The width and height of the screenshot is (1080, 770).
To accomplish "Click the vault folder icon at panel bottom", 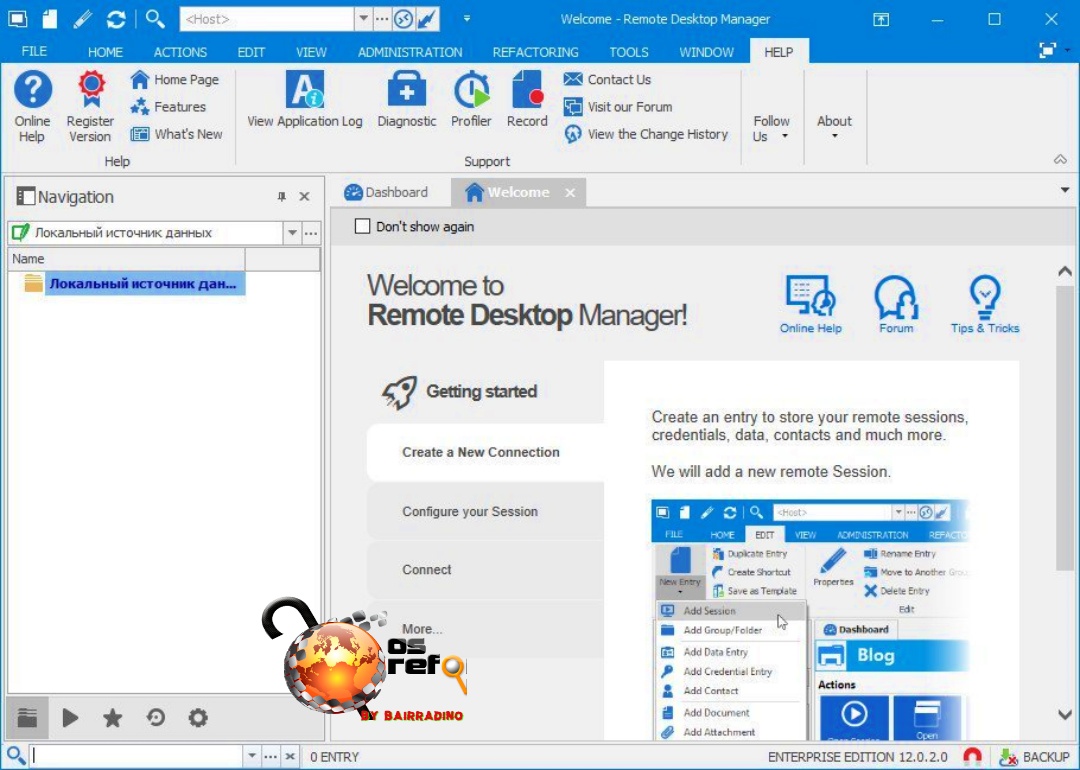I will pyautogui.click(x=28, y=718).
